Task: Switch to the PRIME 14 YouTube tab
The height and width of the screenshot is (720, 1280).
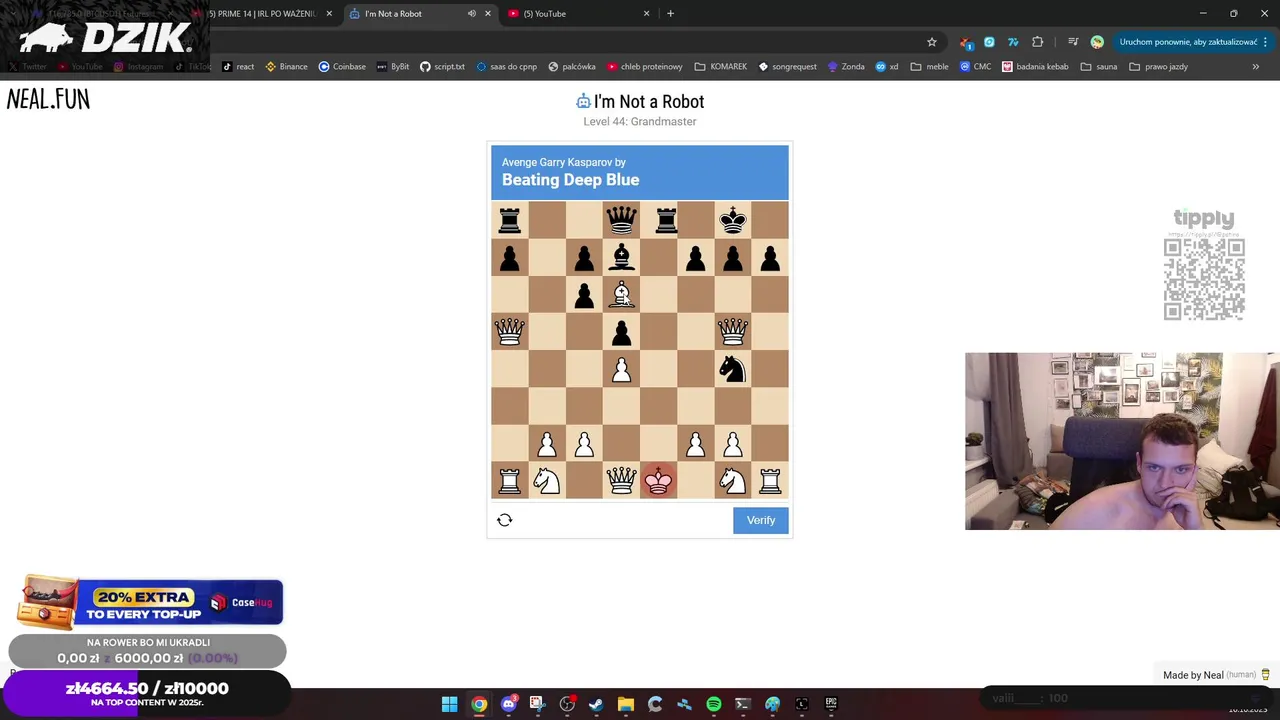Action: pos(262,14)
